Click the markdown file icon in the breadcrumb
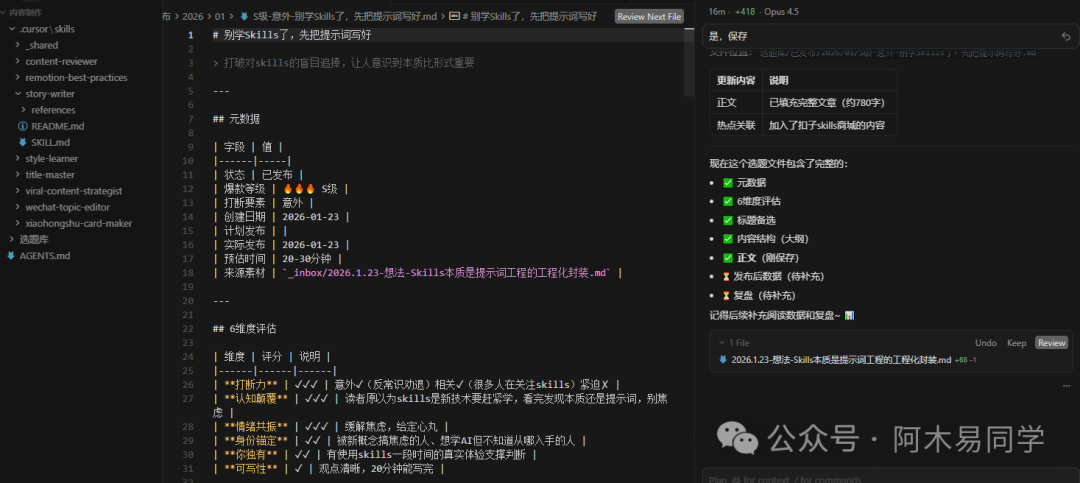Image resolution: width=1080 pixels, height=483 pixels. 244,17
